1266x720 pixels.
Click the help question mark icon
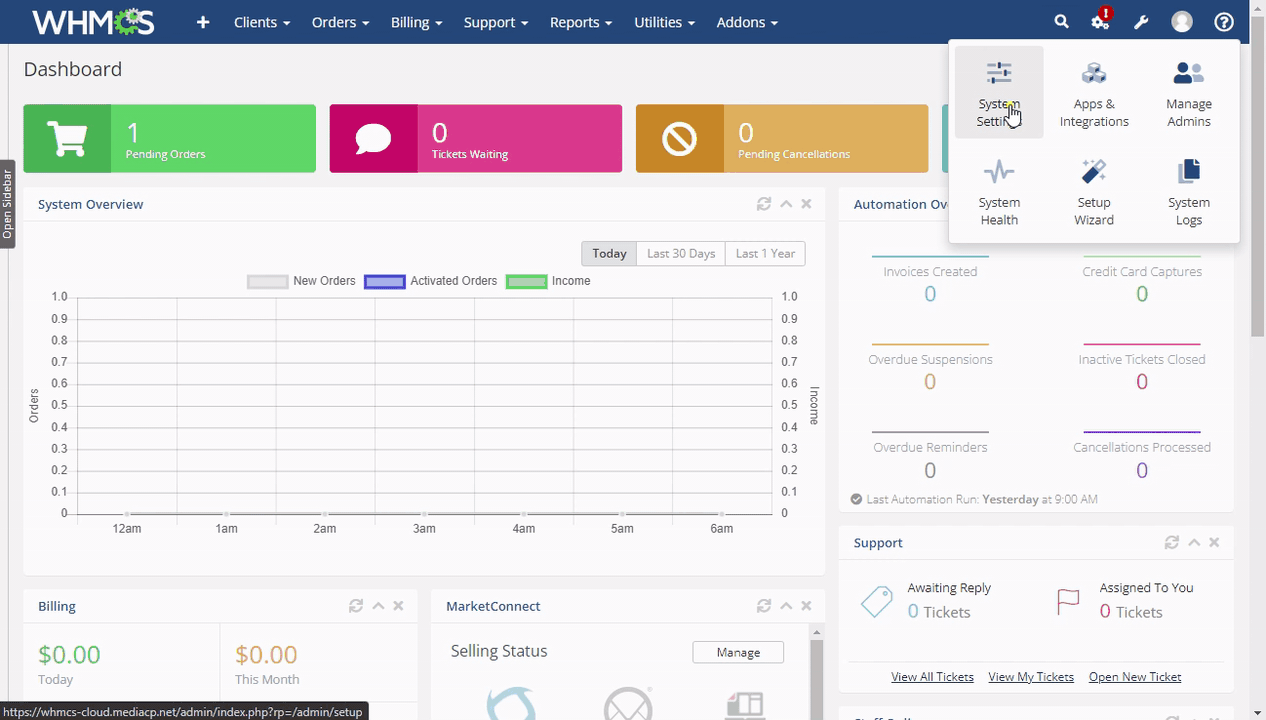tap(1224, 22)
